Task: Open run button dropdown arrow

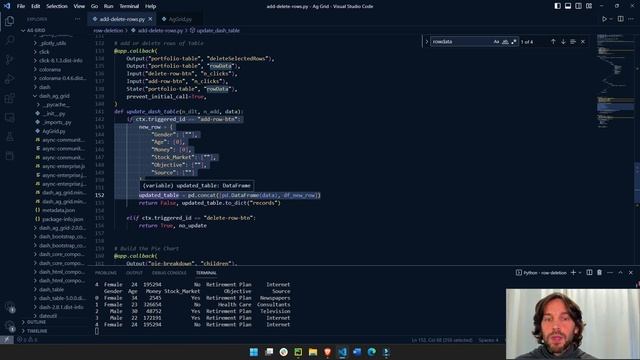Action: coord(611,19)
